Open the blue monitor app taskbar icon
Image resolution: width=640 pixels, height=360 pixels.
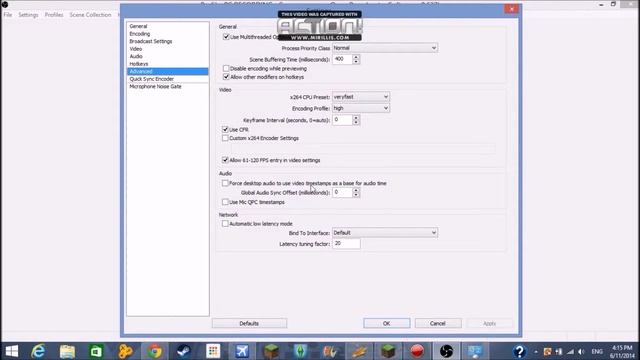tap(475, 351)
